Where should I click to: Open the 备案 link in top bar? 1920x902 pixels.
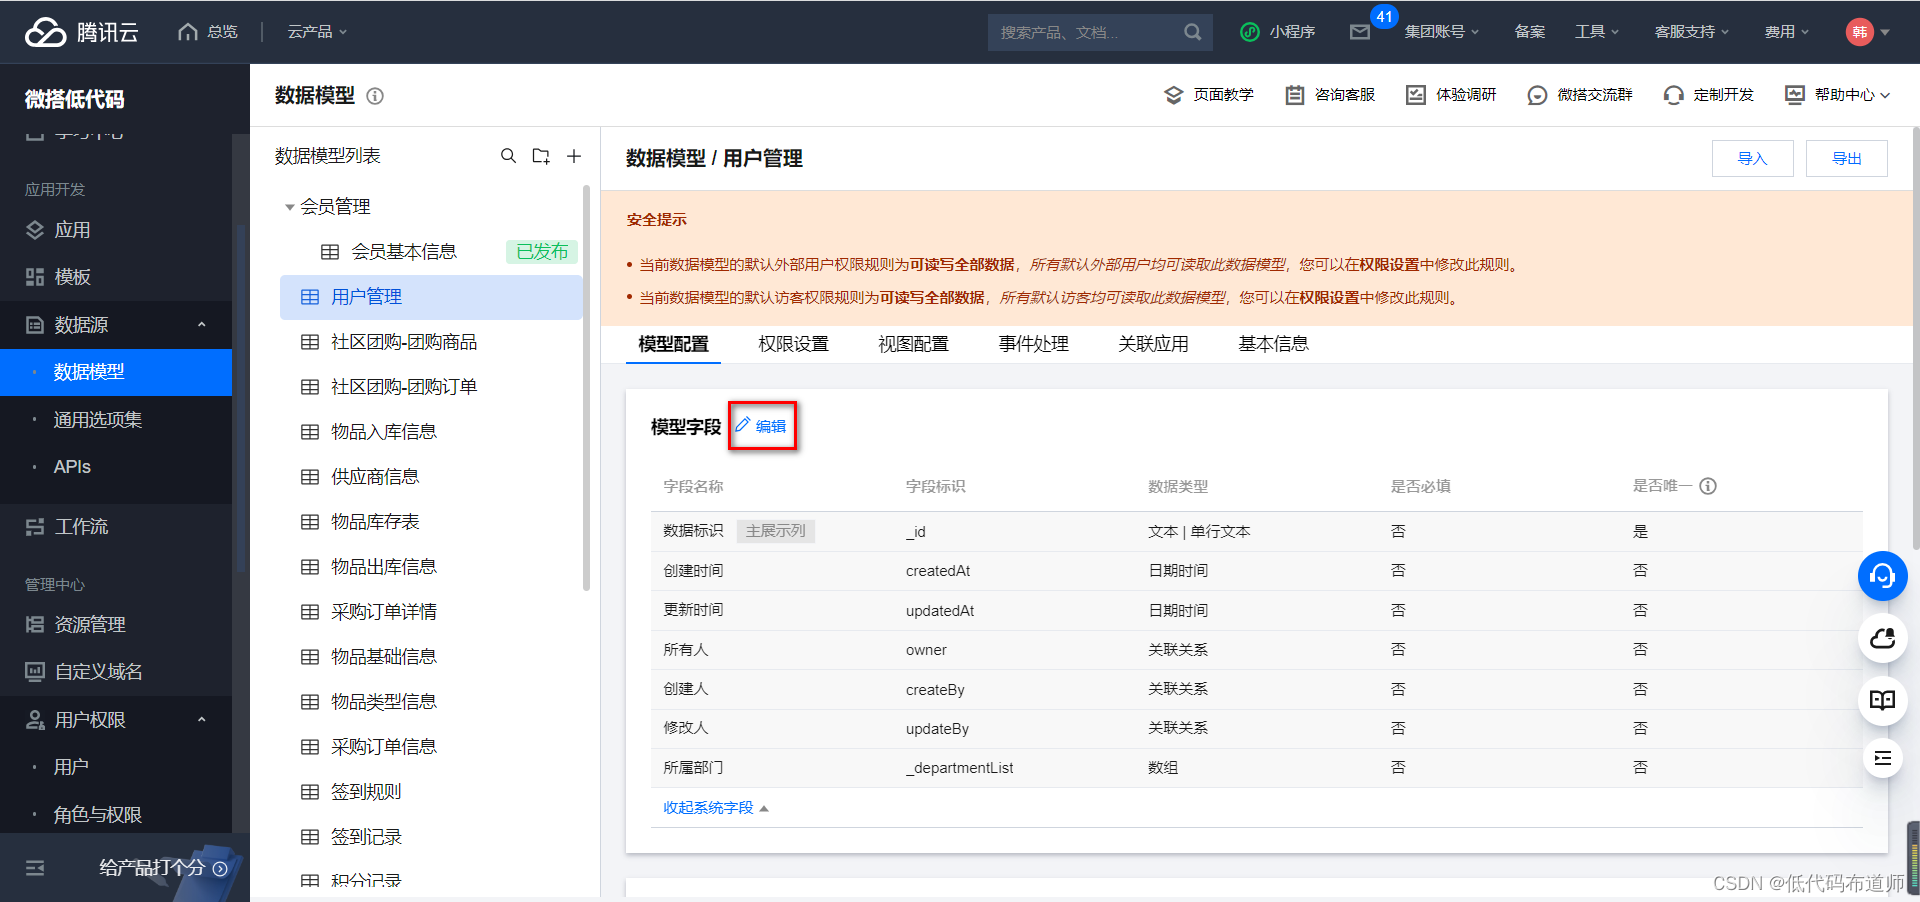coord(1529,32)
